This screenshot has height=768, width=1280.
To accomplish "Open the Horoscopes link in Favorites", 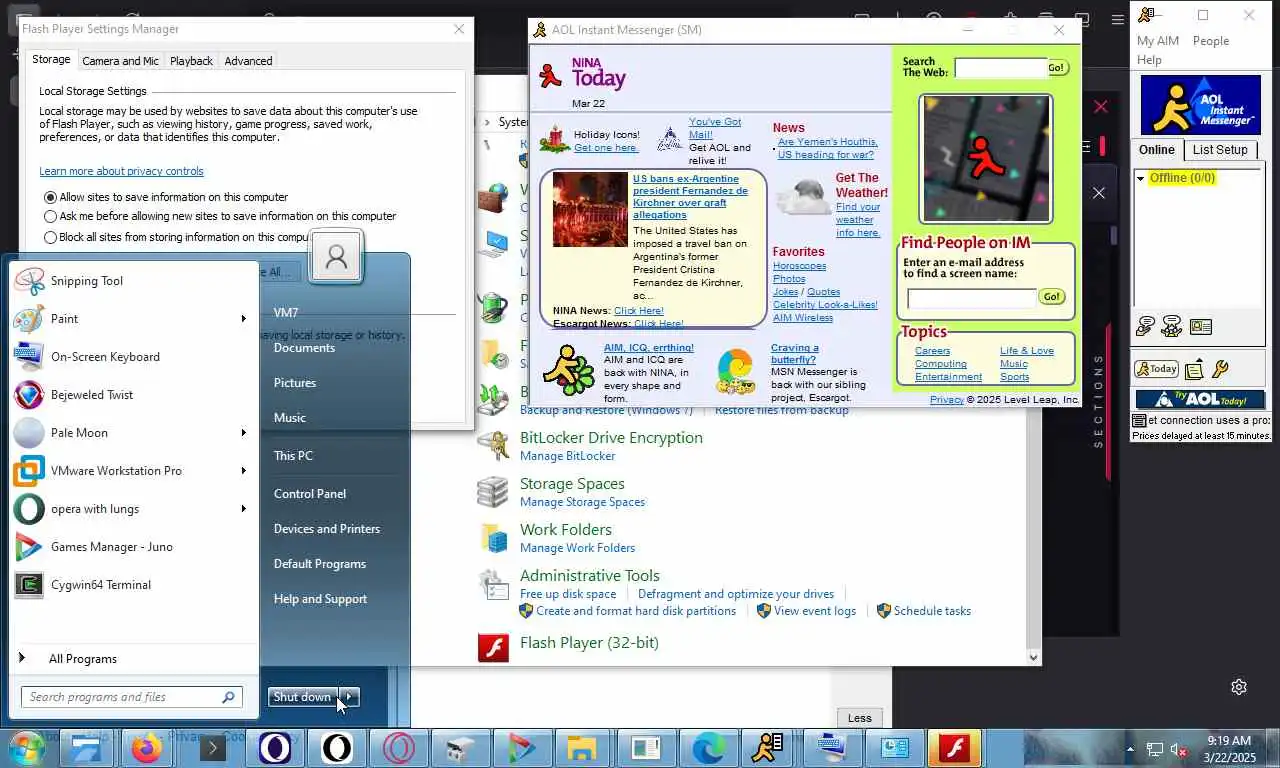I will (799, 266).
